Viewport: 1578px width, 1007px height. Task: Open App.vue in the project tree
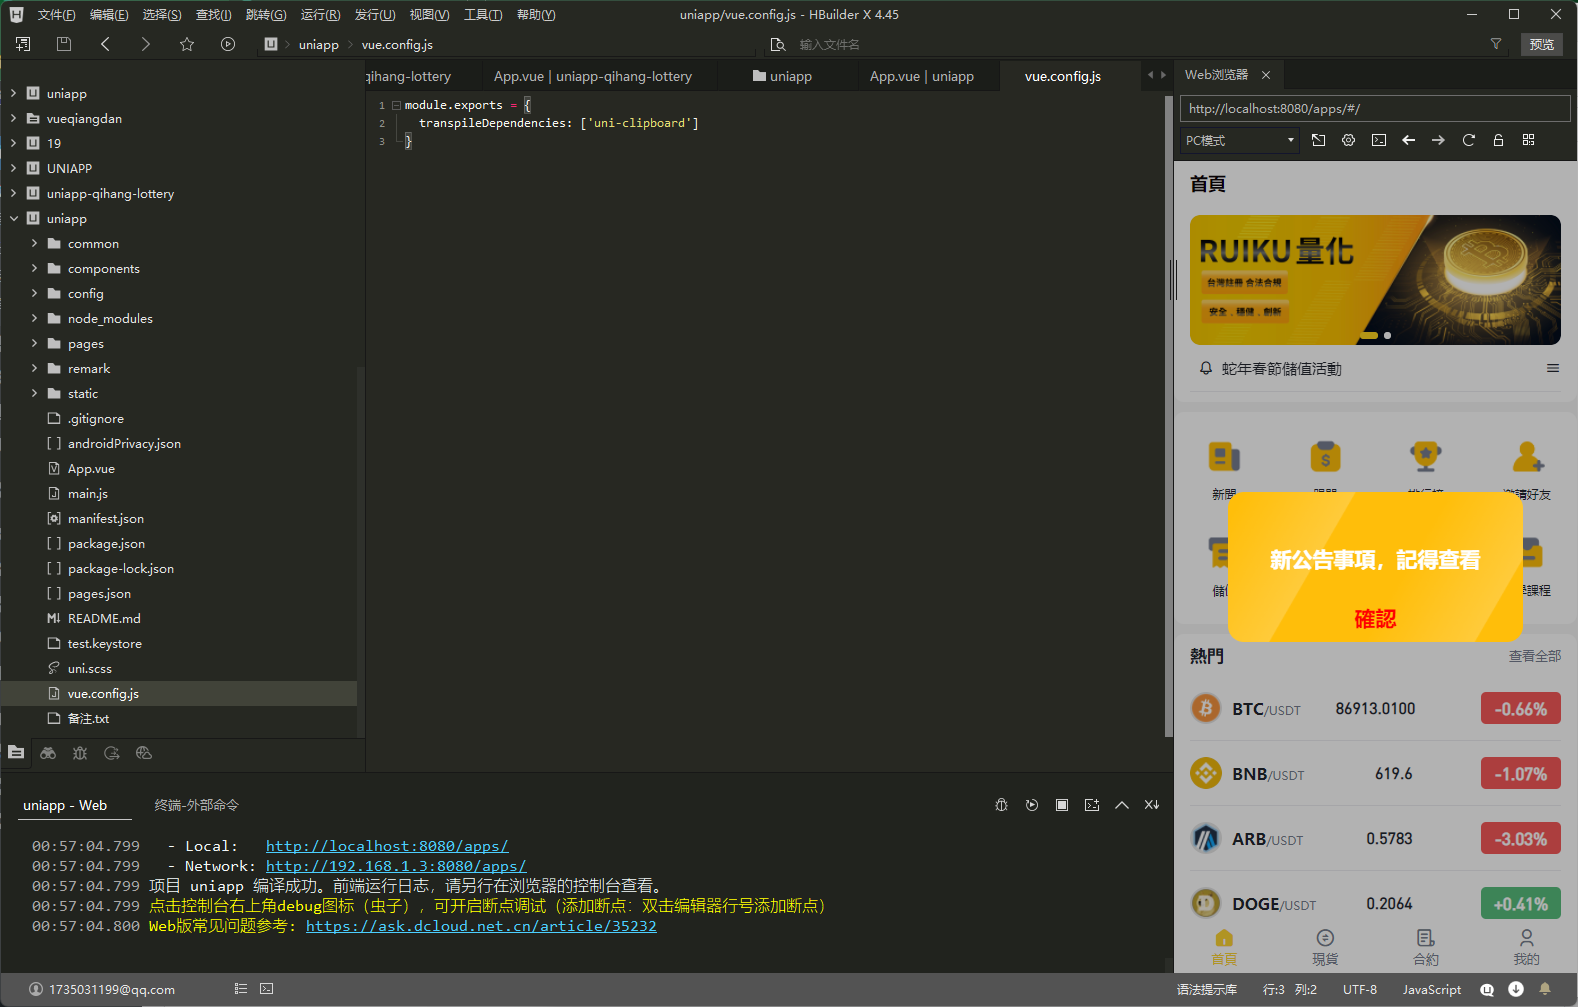tap(91, 468)
